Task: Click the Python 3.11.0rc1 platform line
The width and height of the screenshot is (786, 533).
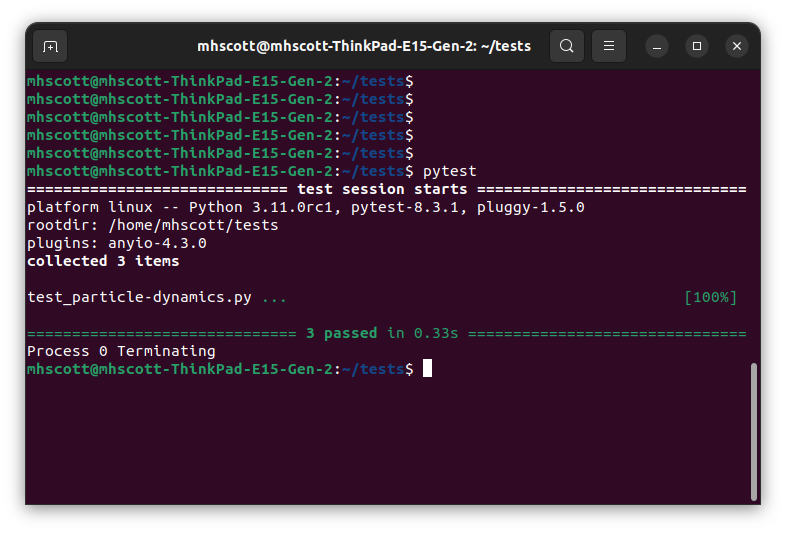Action: (x=305, y=207)
